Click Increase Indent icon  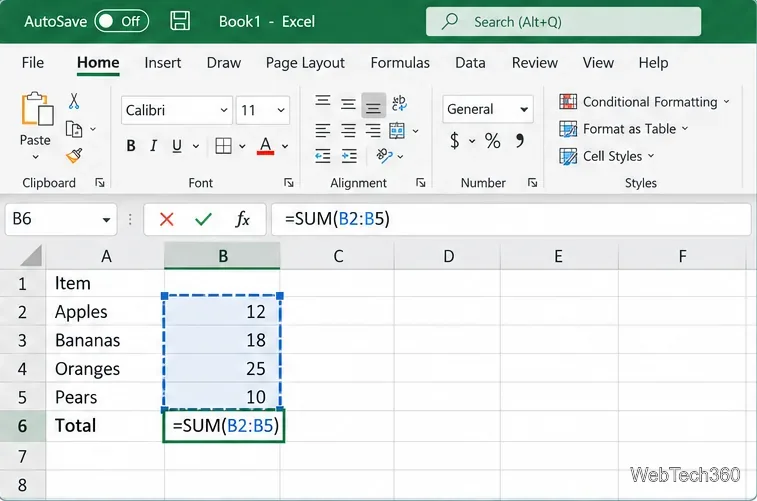point(349,156)
